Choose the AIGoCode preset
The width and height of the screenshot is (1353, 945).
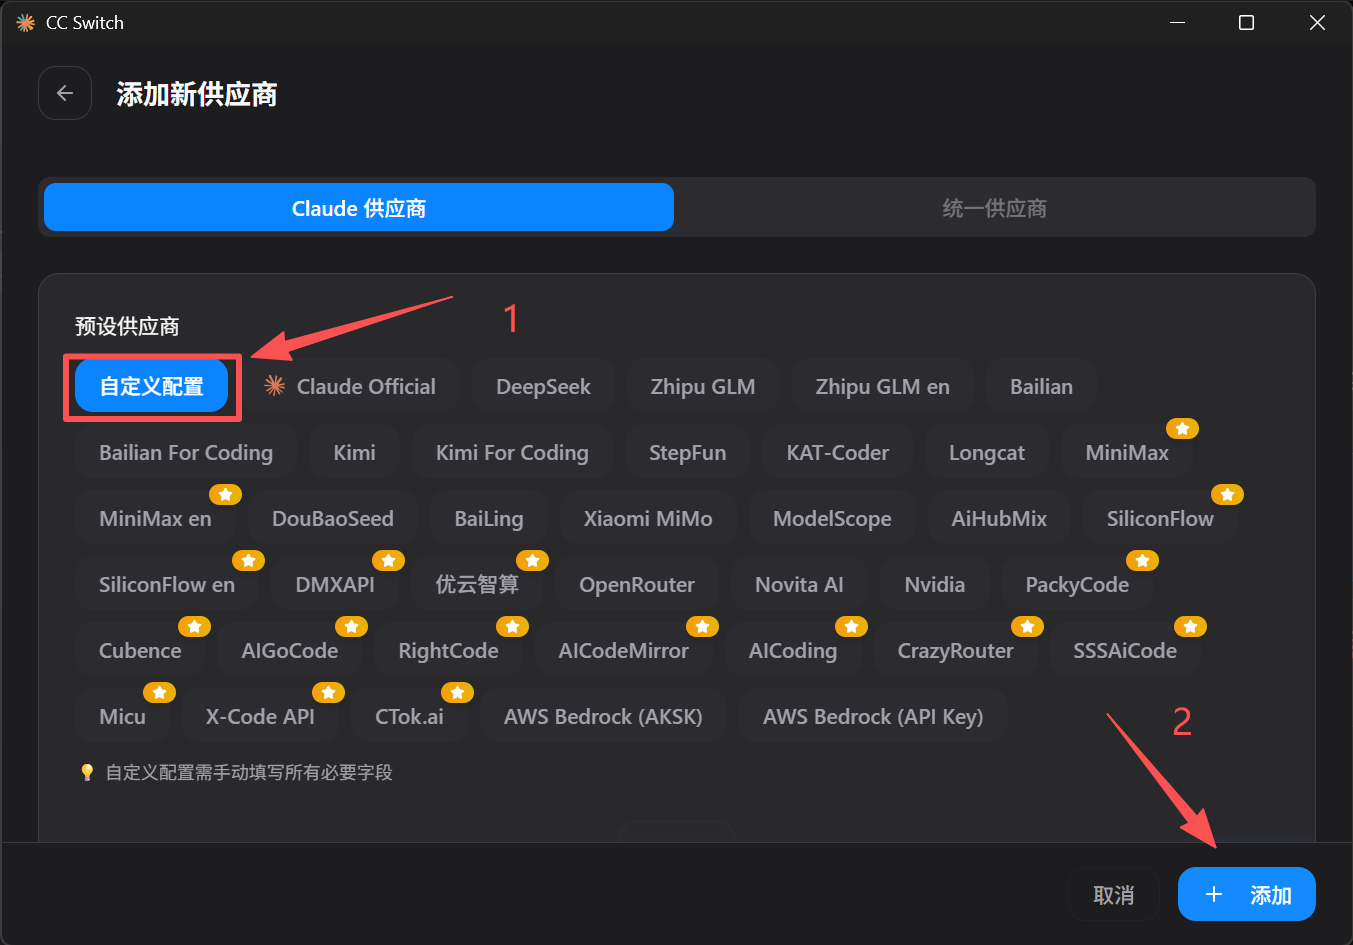(290, 650)
